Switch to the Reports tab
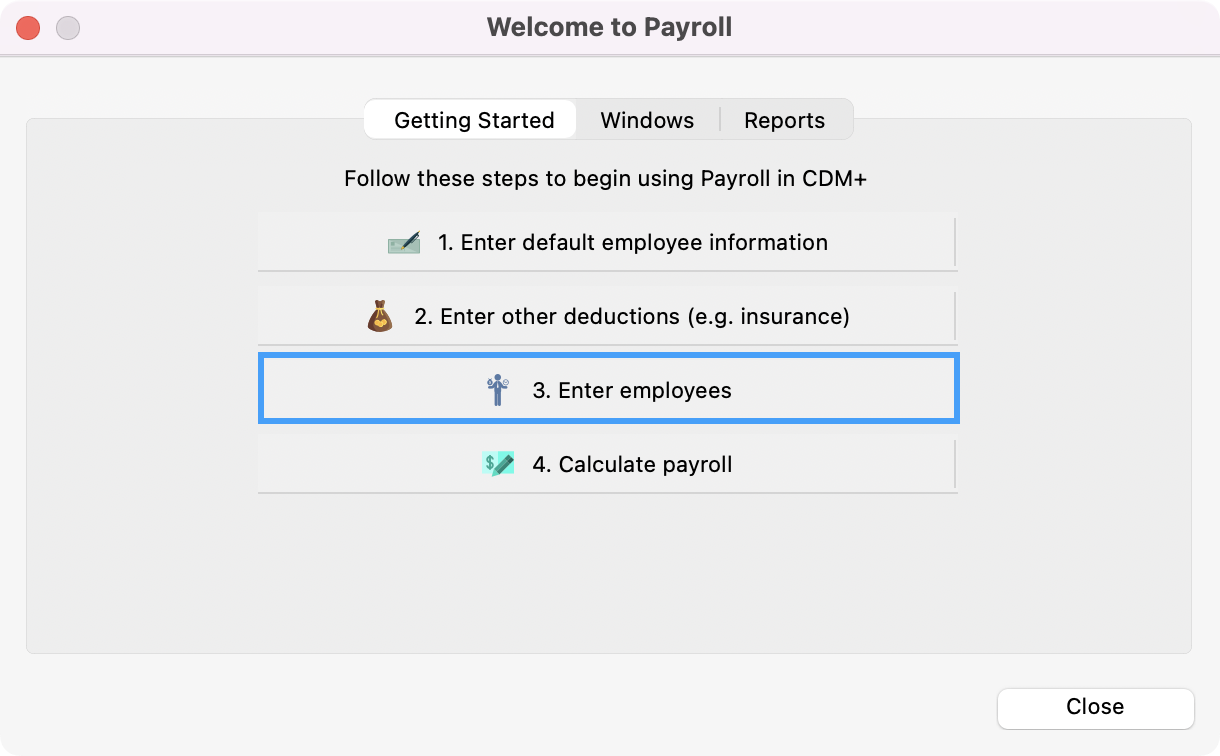The height and width of the screenshot is (756, 1220). (785, 120)
